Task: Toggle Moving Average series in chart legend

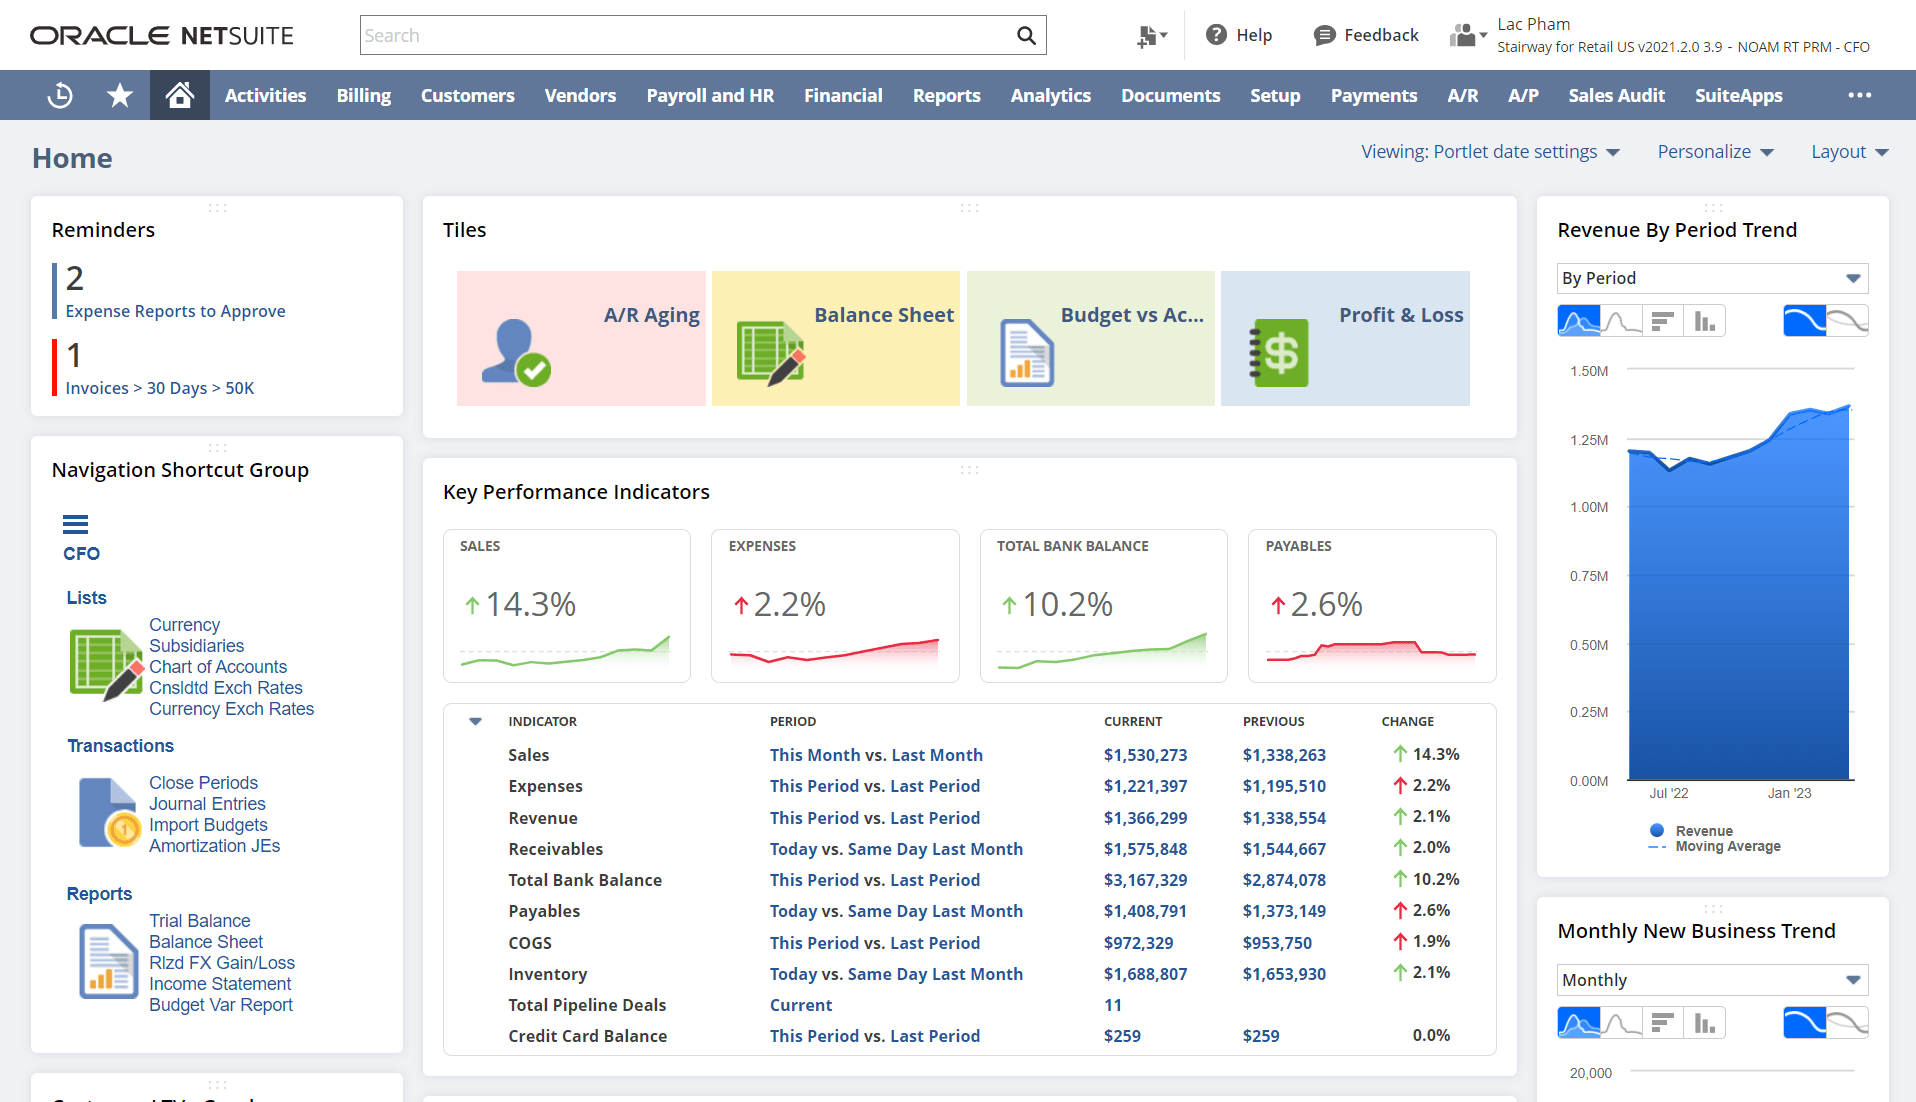Action: click(1715, 846)
